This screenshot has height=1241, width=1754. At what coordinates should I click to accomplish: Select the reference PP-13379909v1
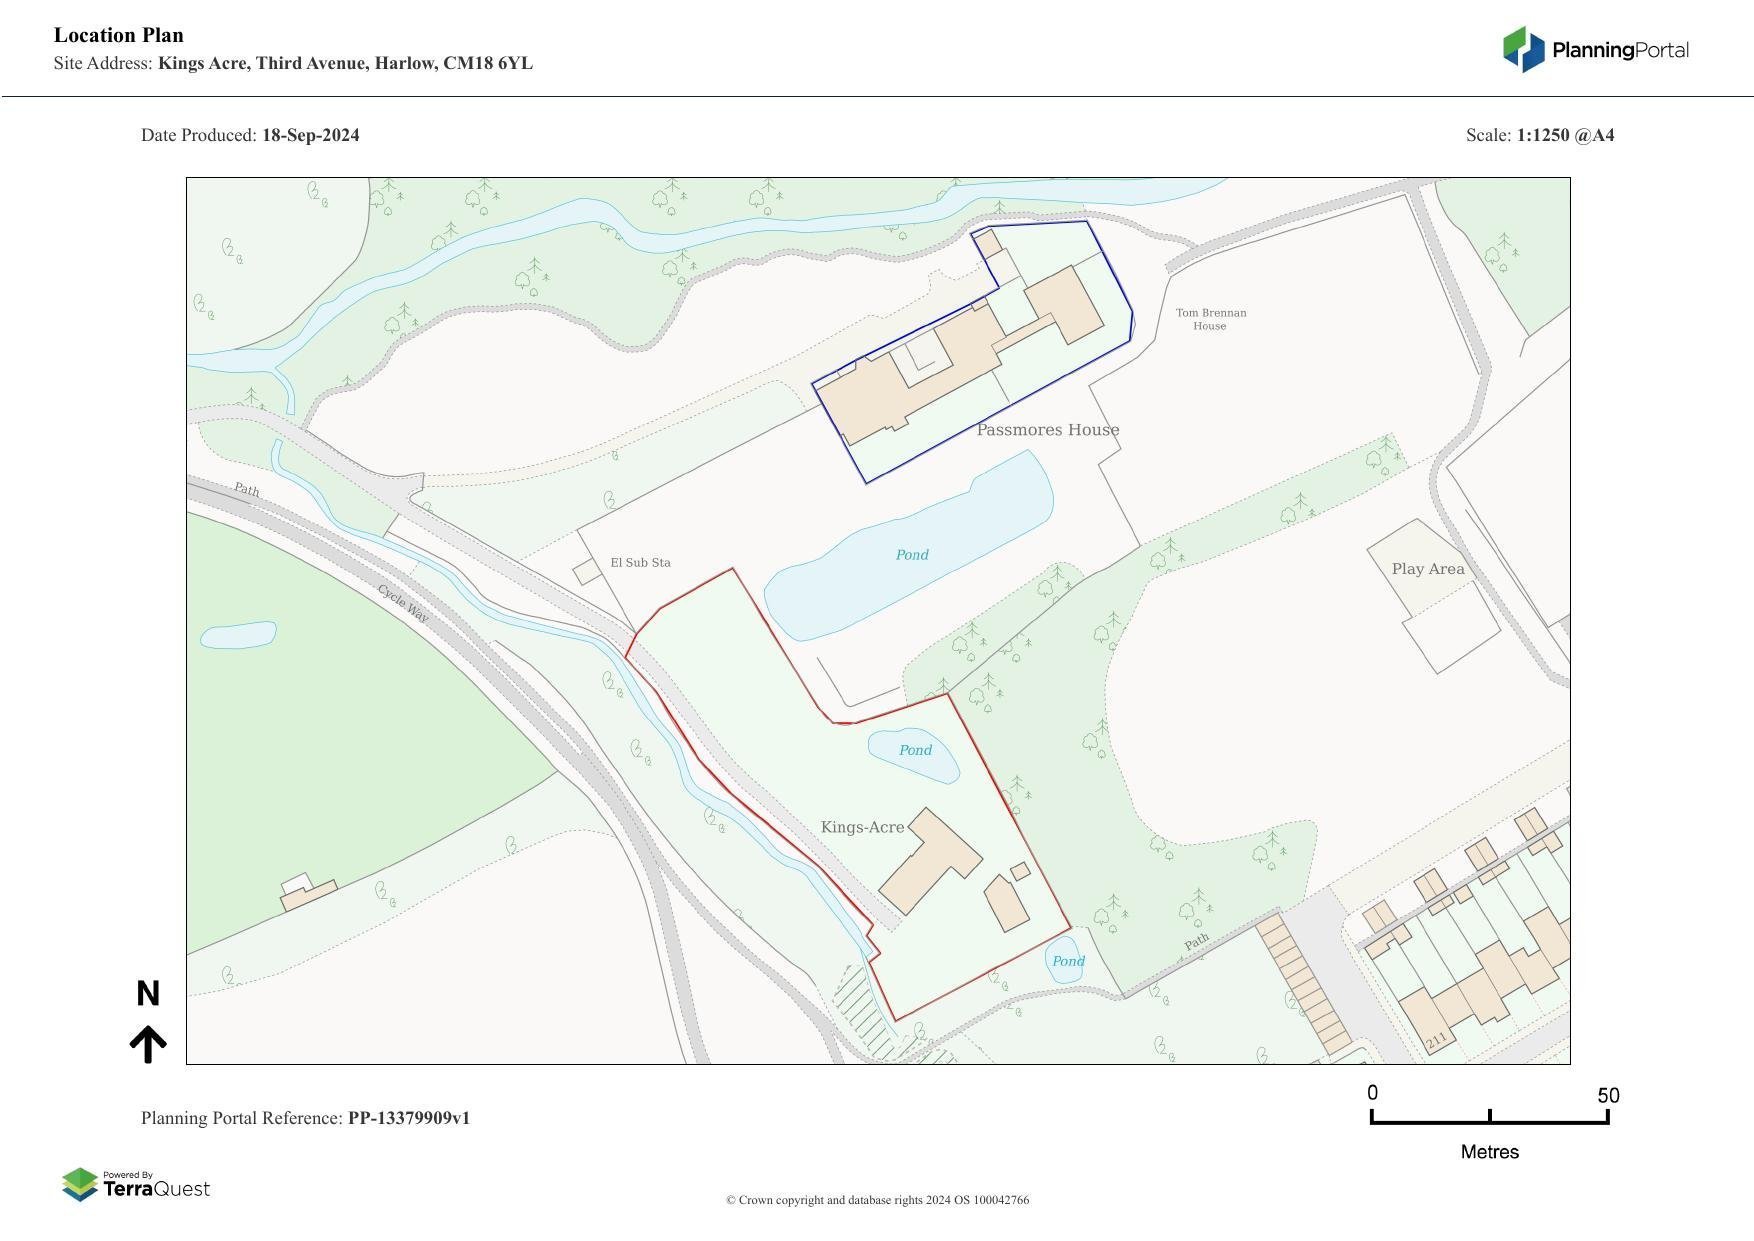pos(408,1118)
